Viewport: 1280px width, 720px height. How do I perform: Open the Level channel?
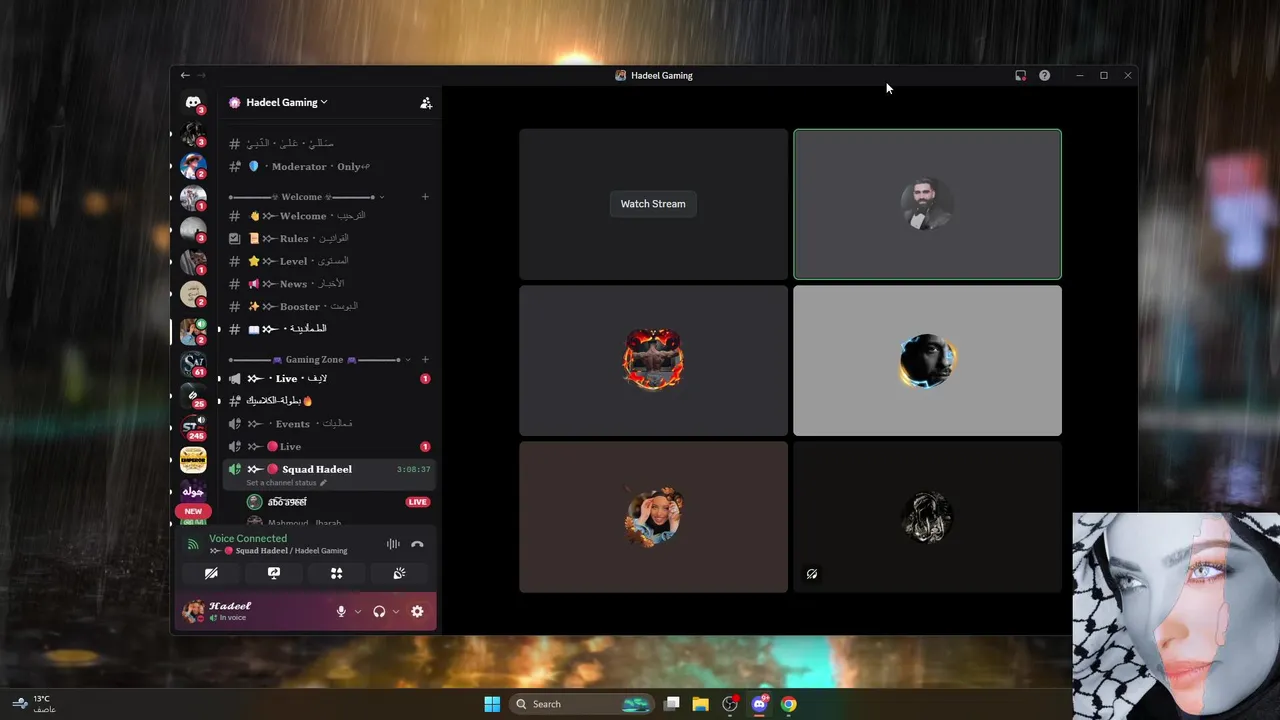[329, 261]
